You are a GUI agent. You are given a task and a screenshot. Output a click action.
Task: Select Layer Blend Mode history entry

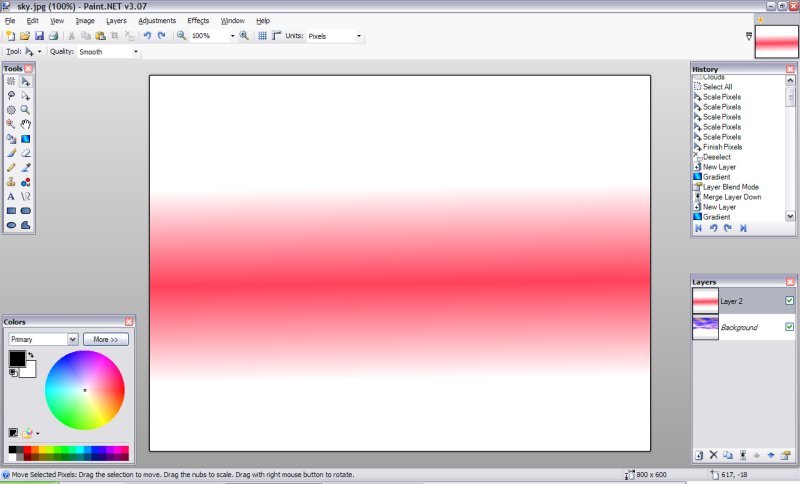click(x=730, y=187)
